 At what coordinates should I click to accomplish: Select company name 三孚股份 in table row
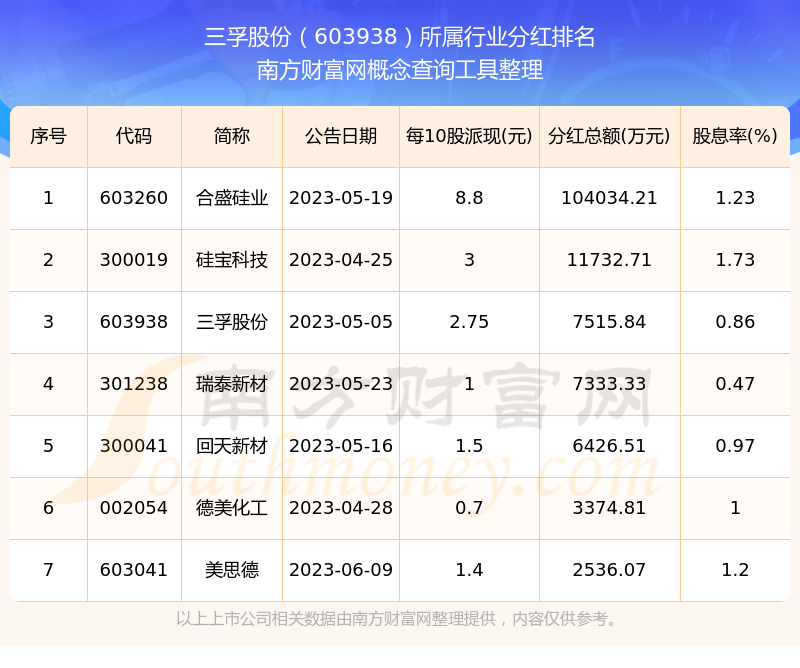pyautogui.click(x=232, y=322)
